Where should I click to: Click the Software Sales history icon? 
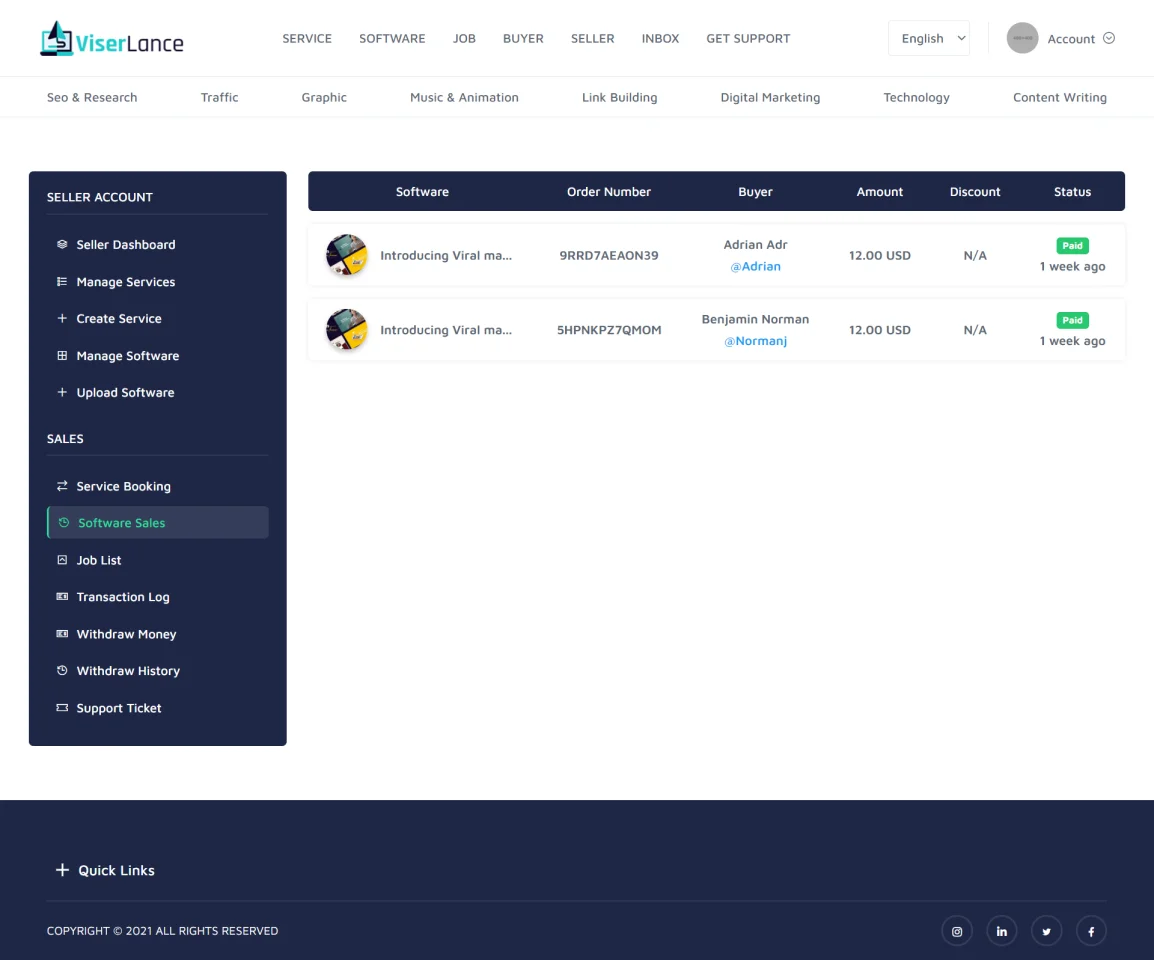64,523
